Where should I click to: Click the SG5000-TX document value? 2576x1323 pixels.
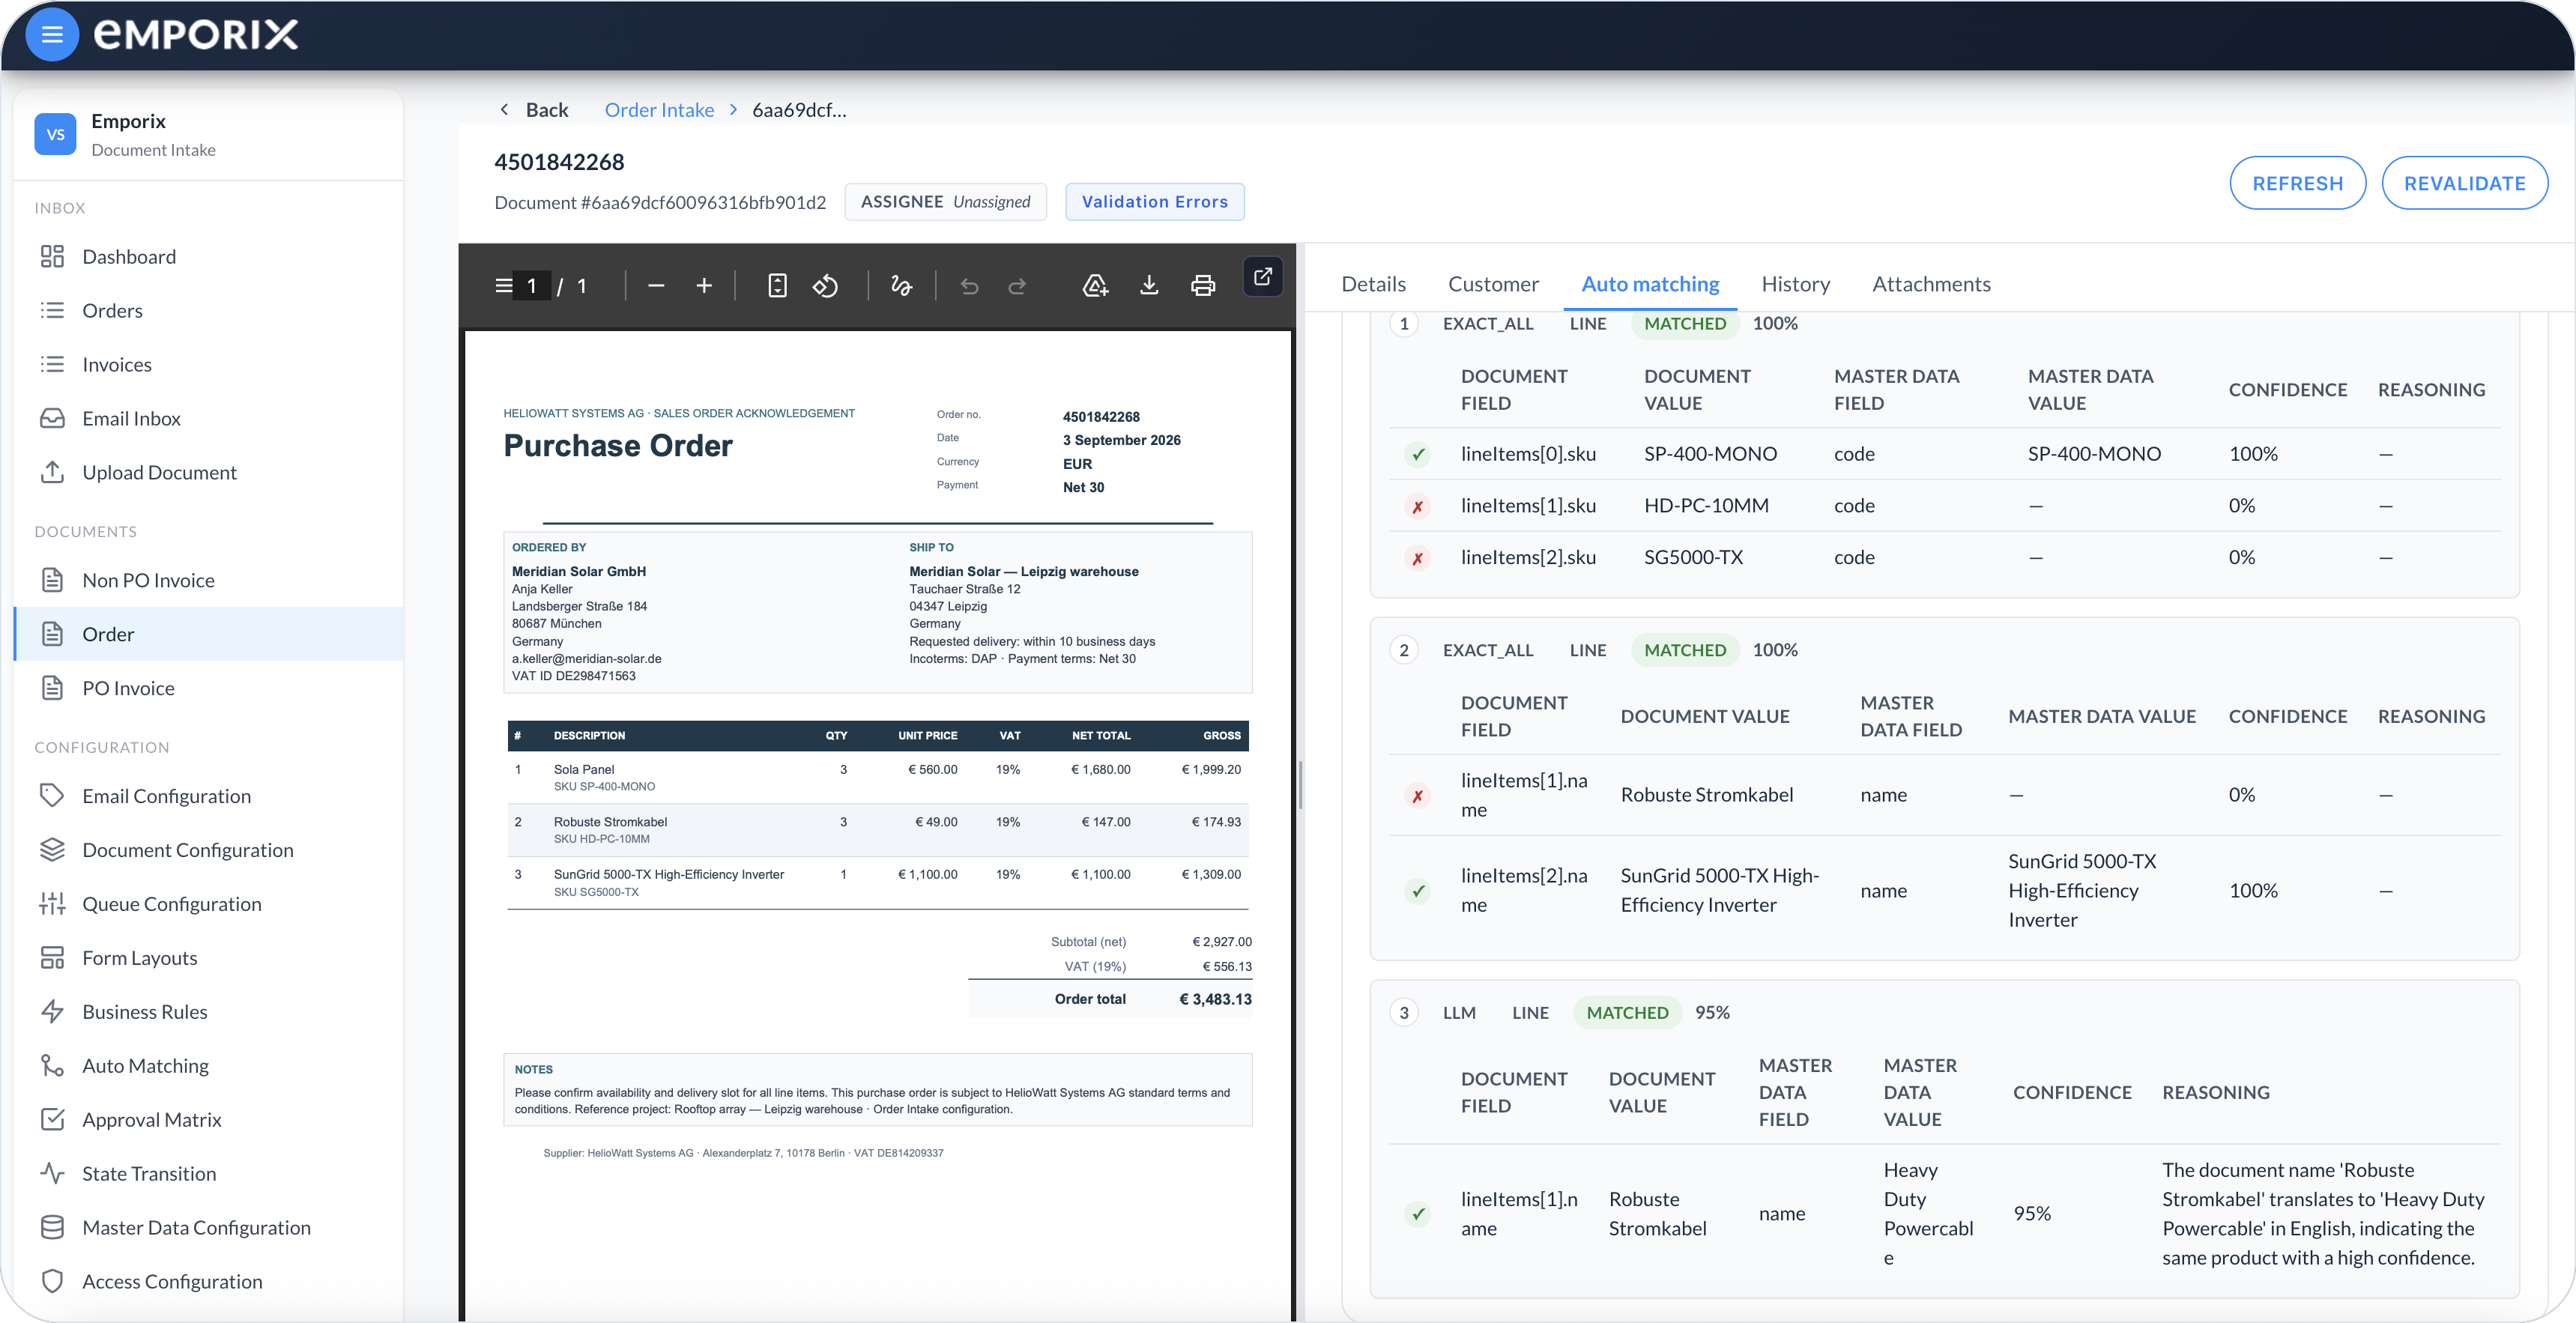tap(1693, 558)
